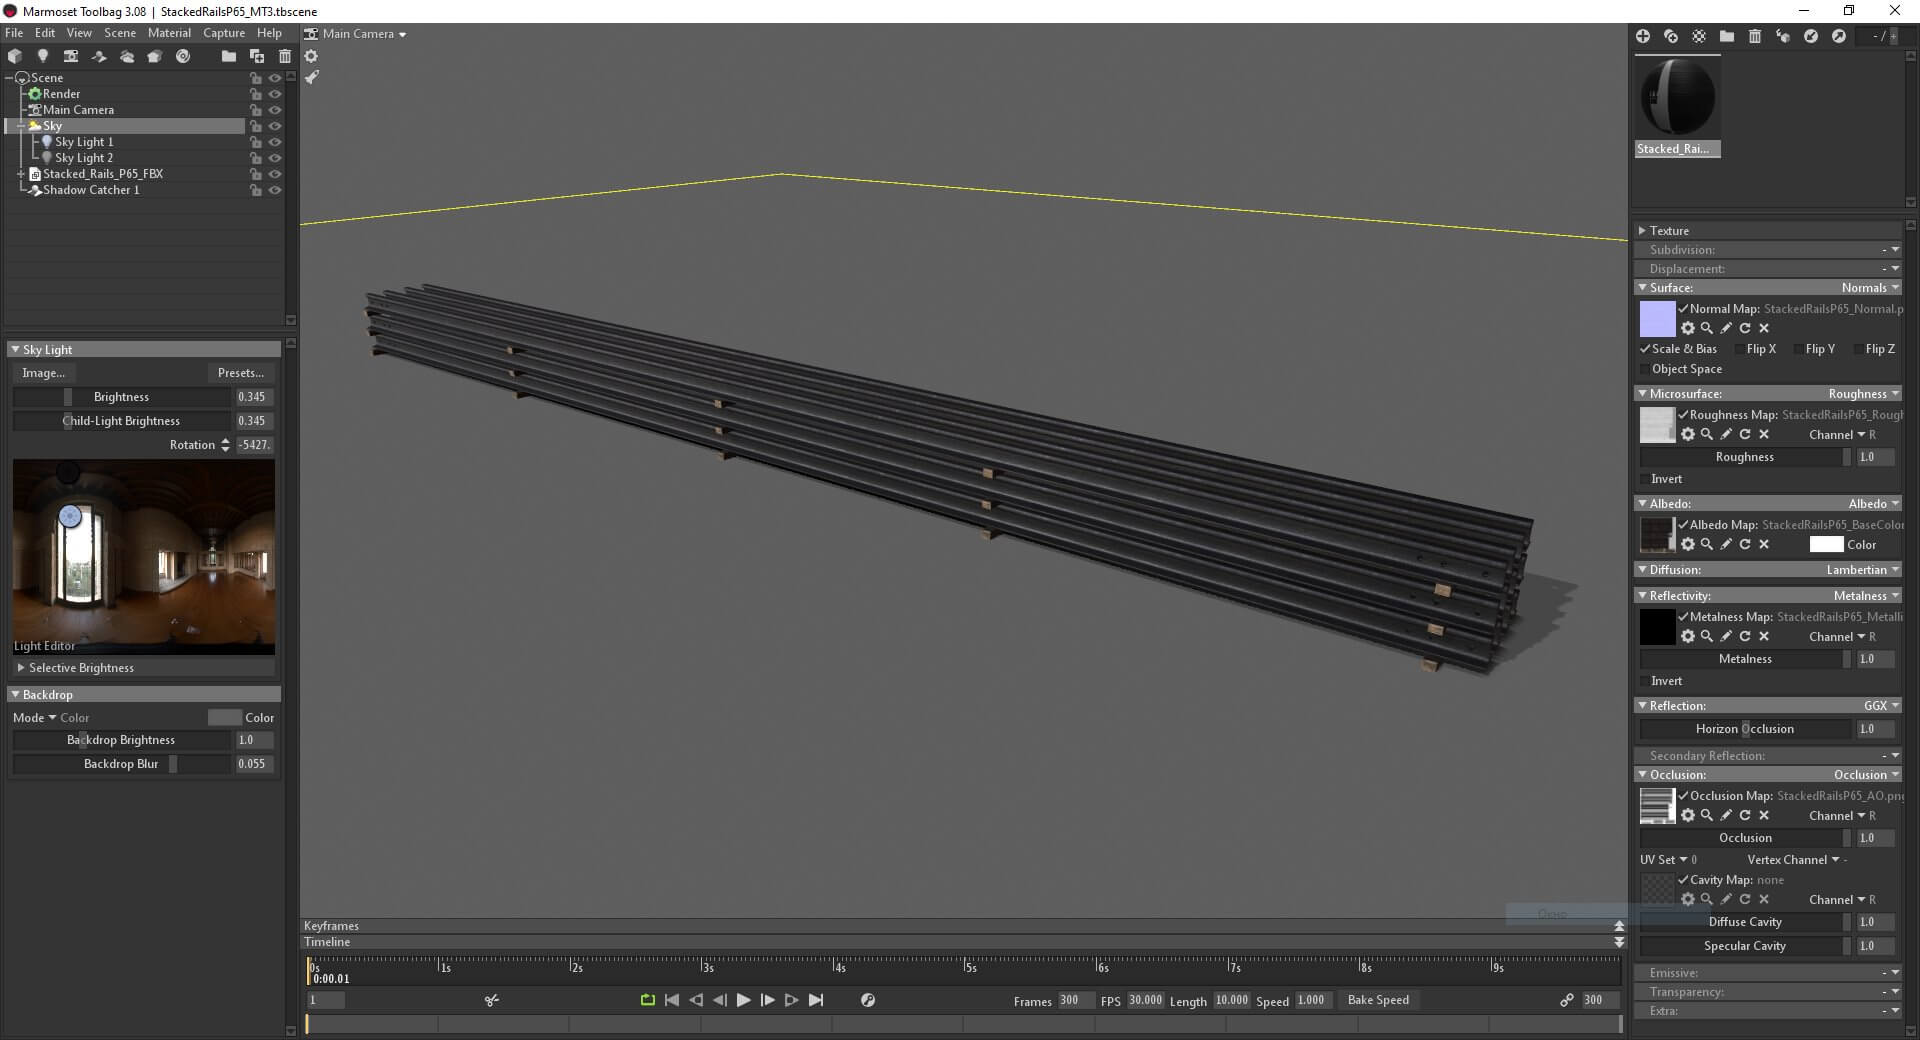Open the Scene menu
The height and width of the screenshot is (1040, 1920).
click(120, 33)
